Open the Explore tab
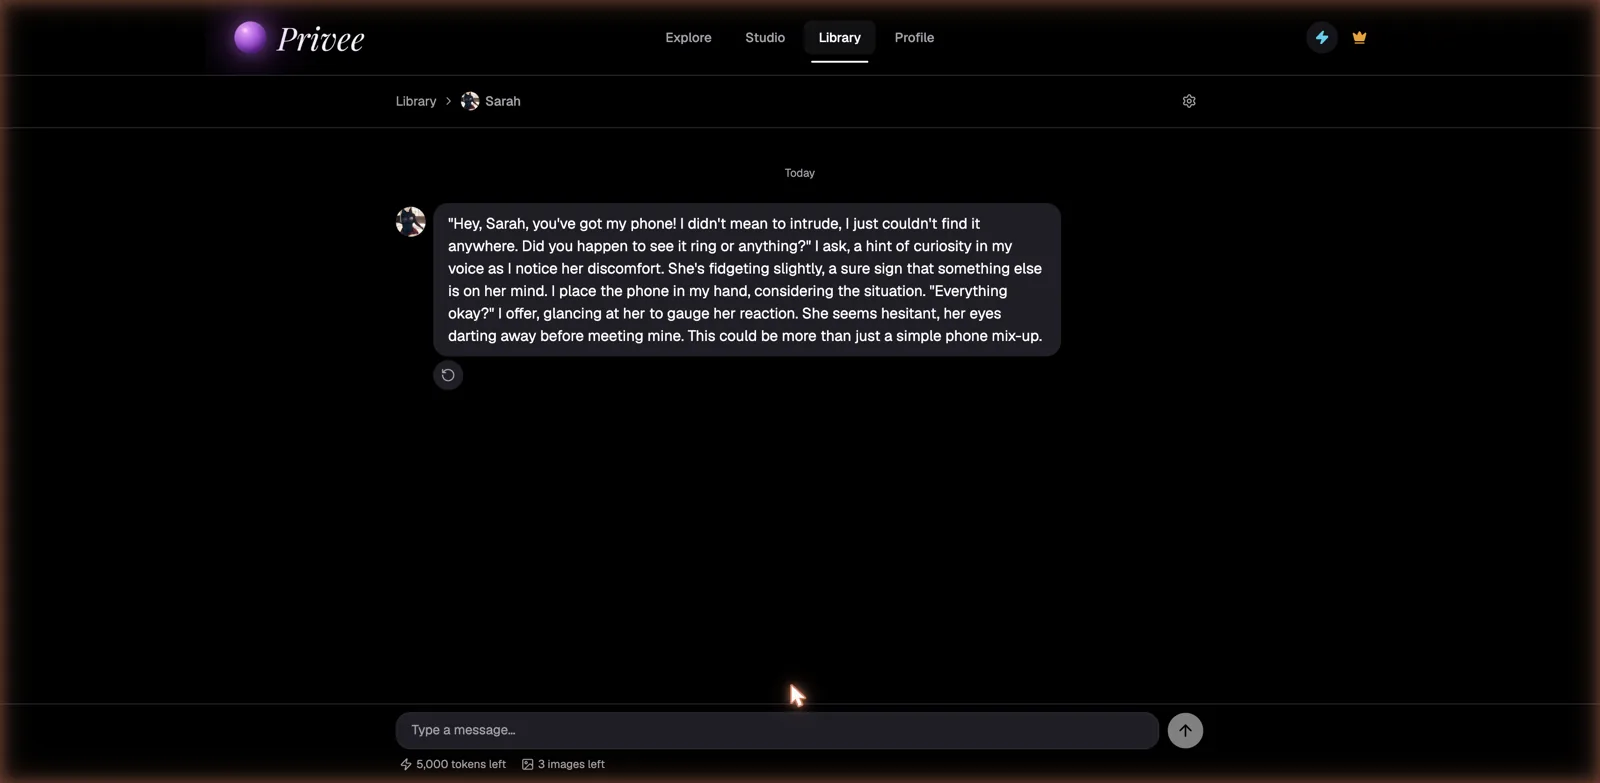This screenshot has width=1600, height=783. pos(688,37)
